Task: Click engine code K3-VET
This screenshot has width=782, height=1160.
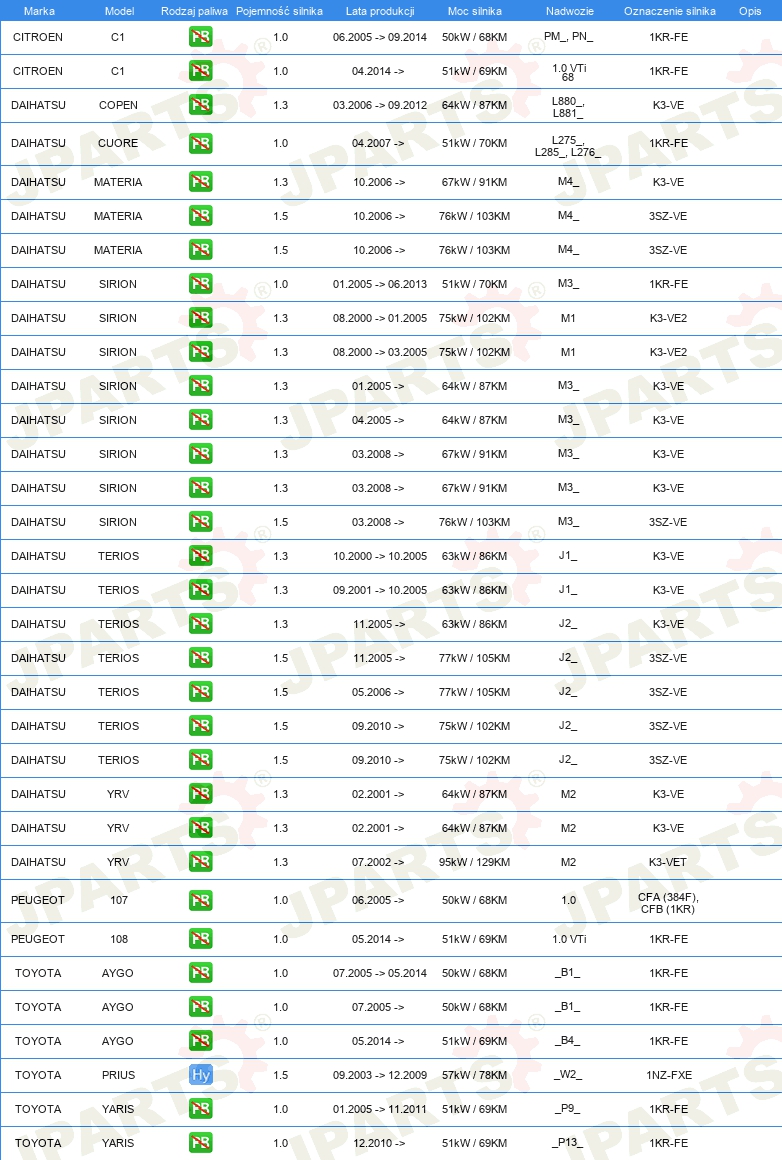Action: (x=668, y=863)
